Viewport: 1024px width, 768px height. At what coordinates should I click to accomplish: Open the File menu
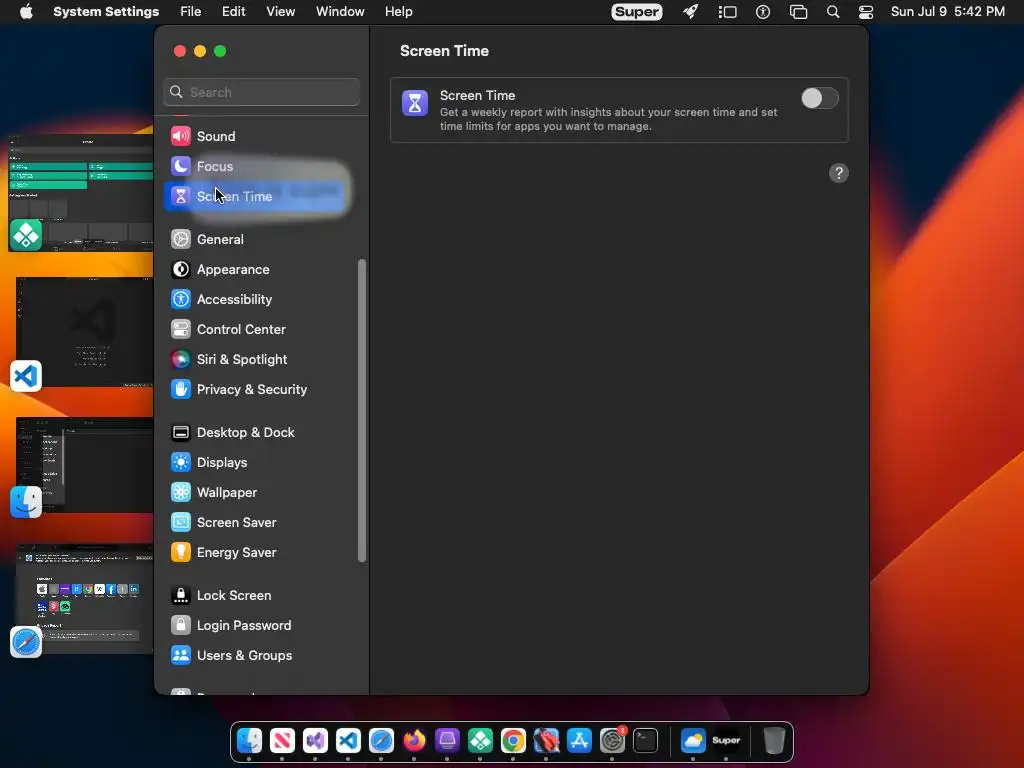point(191,12)
